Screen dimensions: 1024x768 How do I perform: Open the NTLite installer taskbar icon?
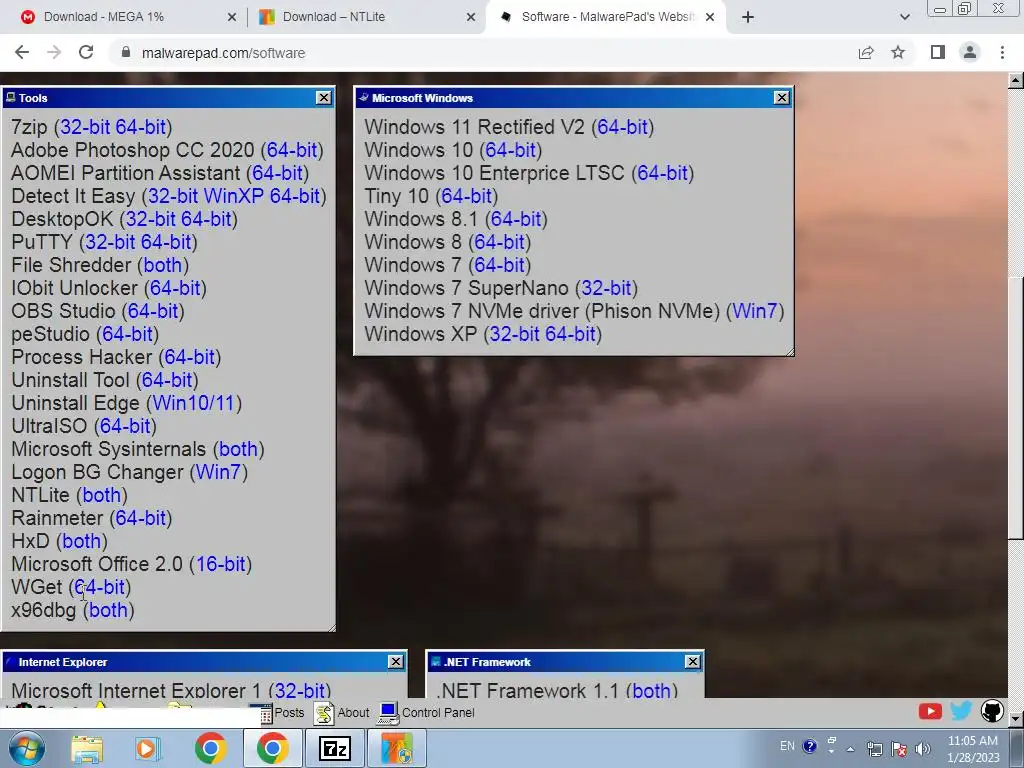397,748
